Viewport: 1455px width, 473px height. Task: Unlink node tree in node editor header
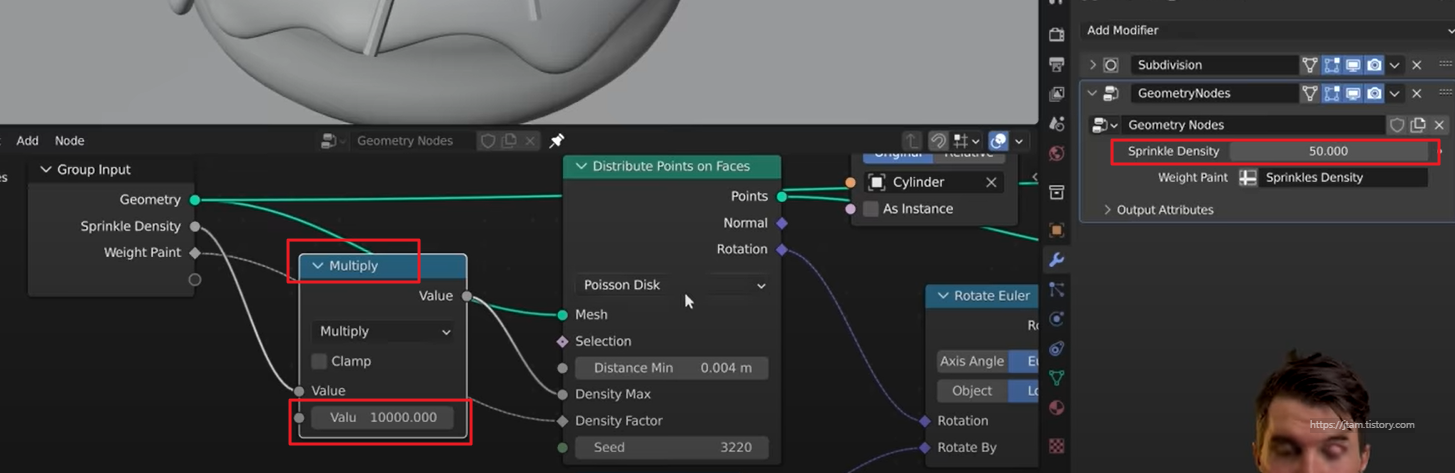coord(530,141)
